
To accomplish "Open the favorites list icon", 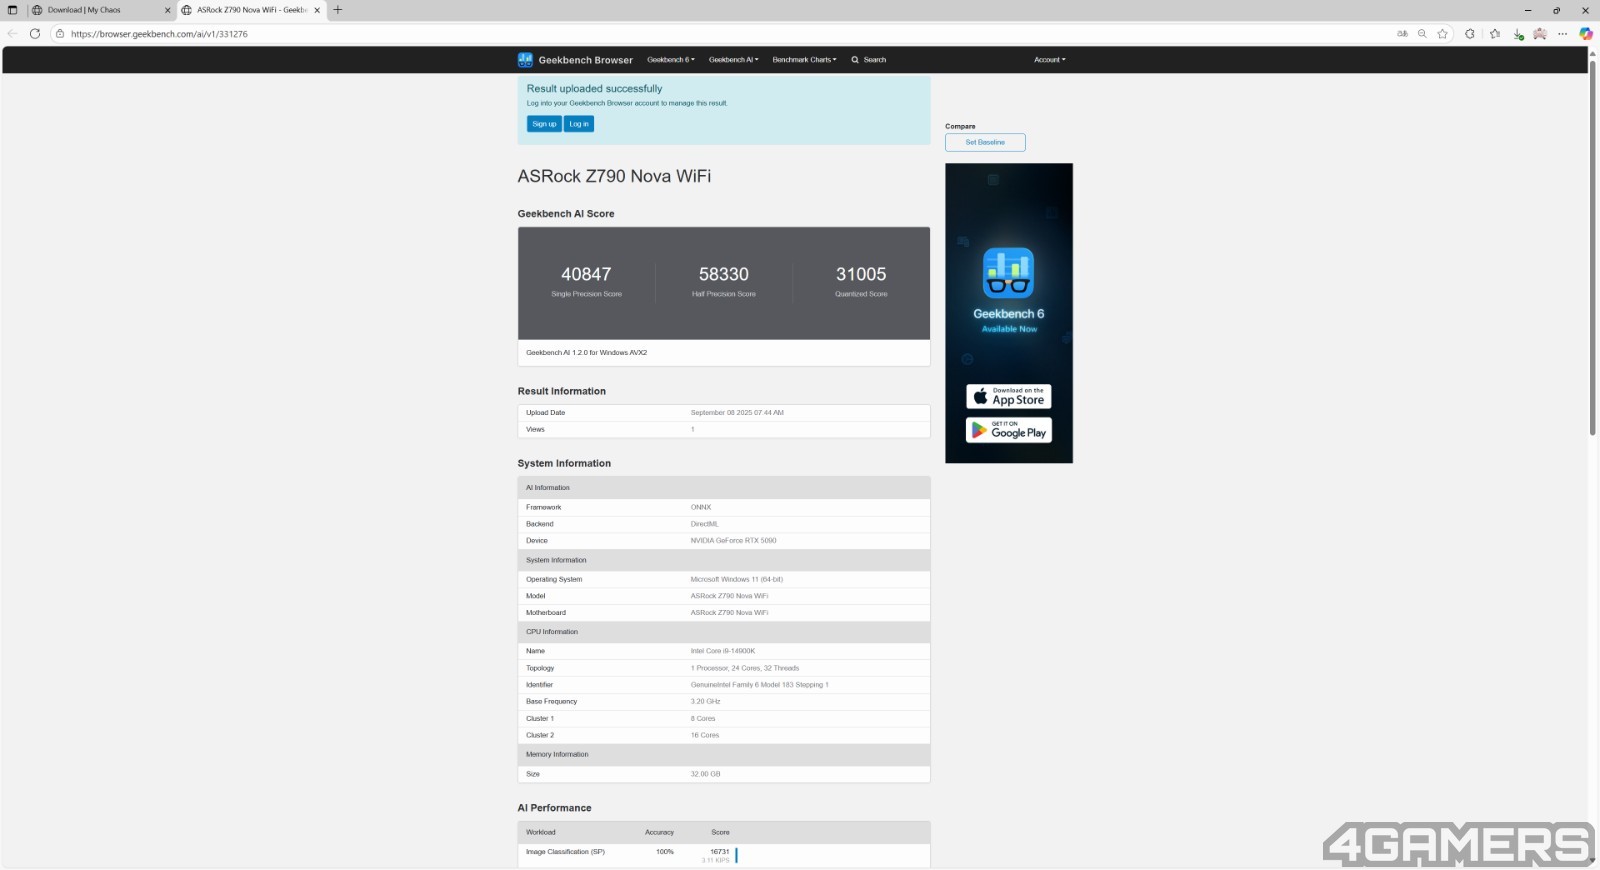I will (x=1494, y=34).
